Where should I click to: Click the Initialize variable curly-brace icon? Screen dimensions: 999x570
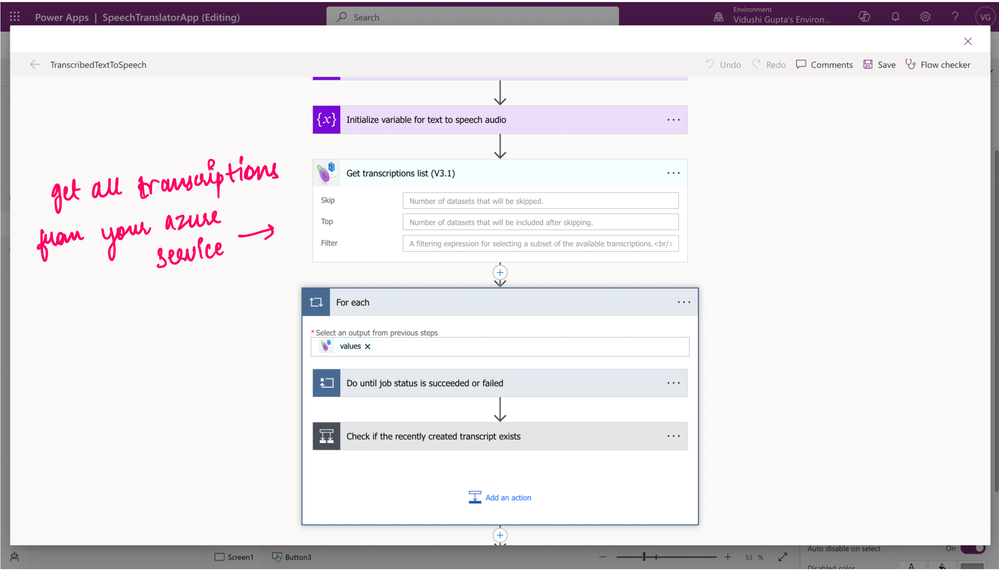pyautogui.click(x=326, y=120)
